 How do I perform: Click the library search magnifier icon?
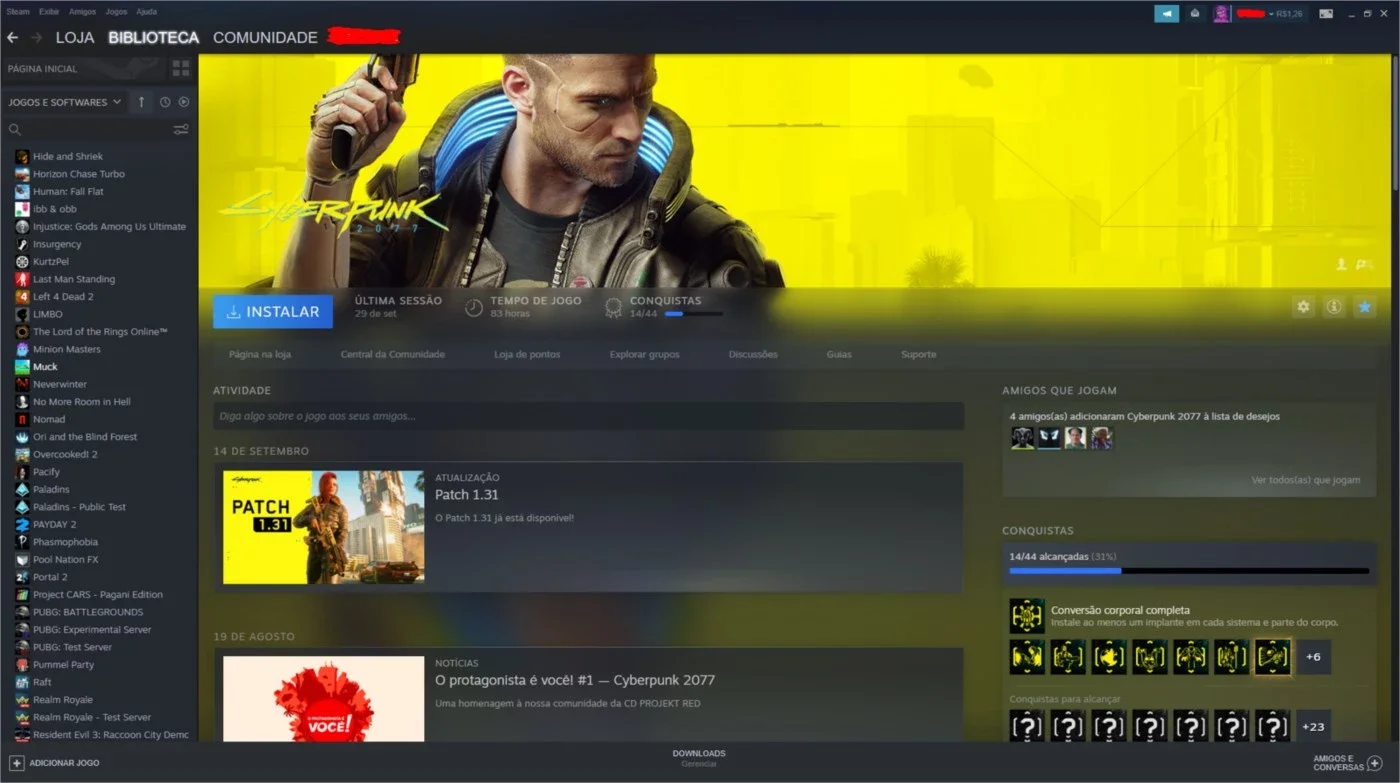pyautogui.click(x=14, y=129)
